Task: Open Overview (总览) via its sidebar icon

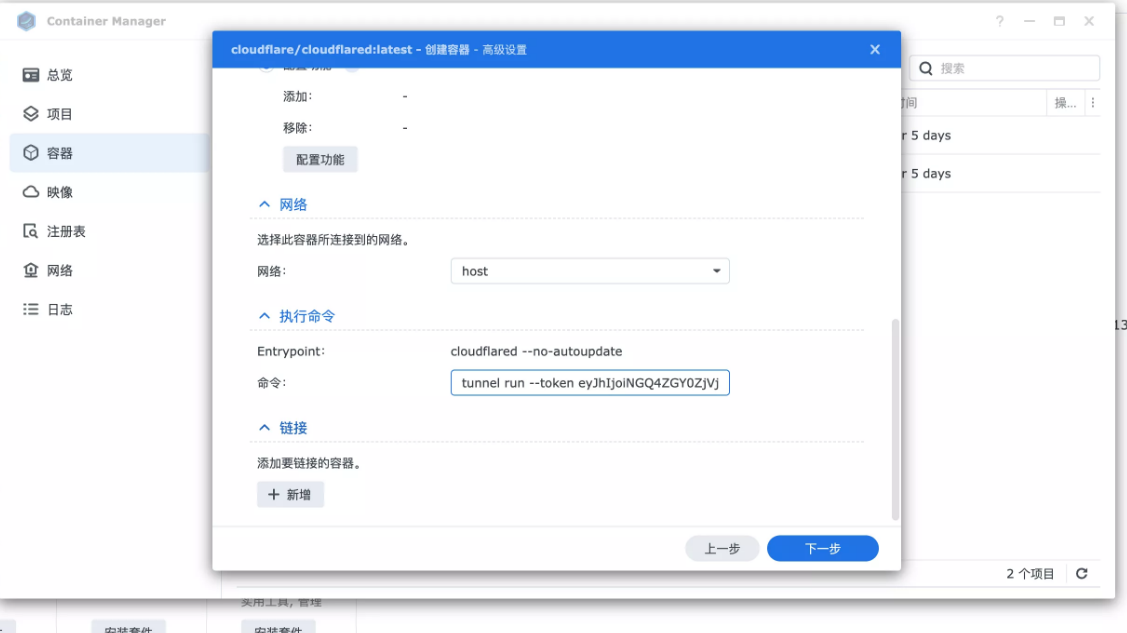Action: point(27,74)
